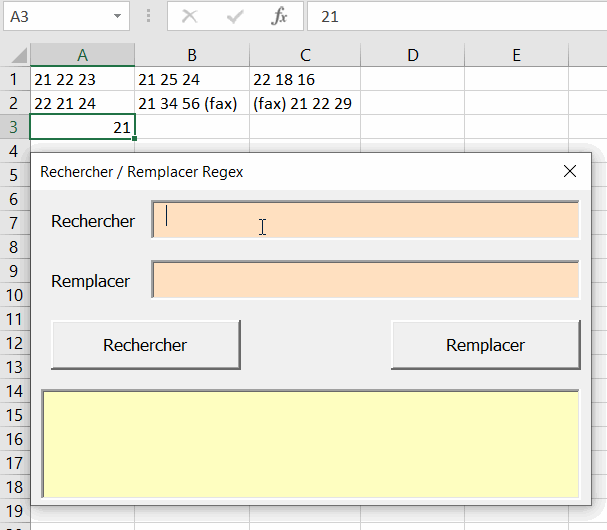Click the formula bar resize dots handle
This screenshot has height=530, width=607.
click(149, 17)
